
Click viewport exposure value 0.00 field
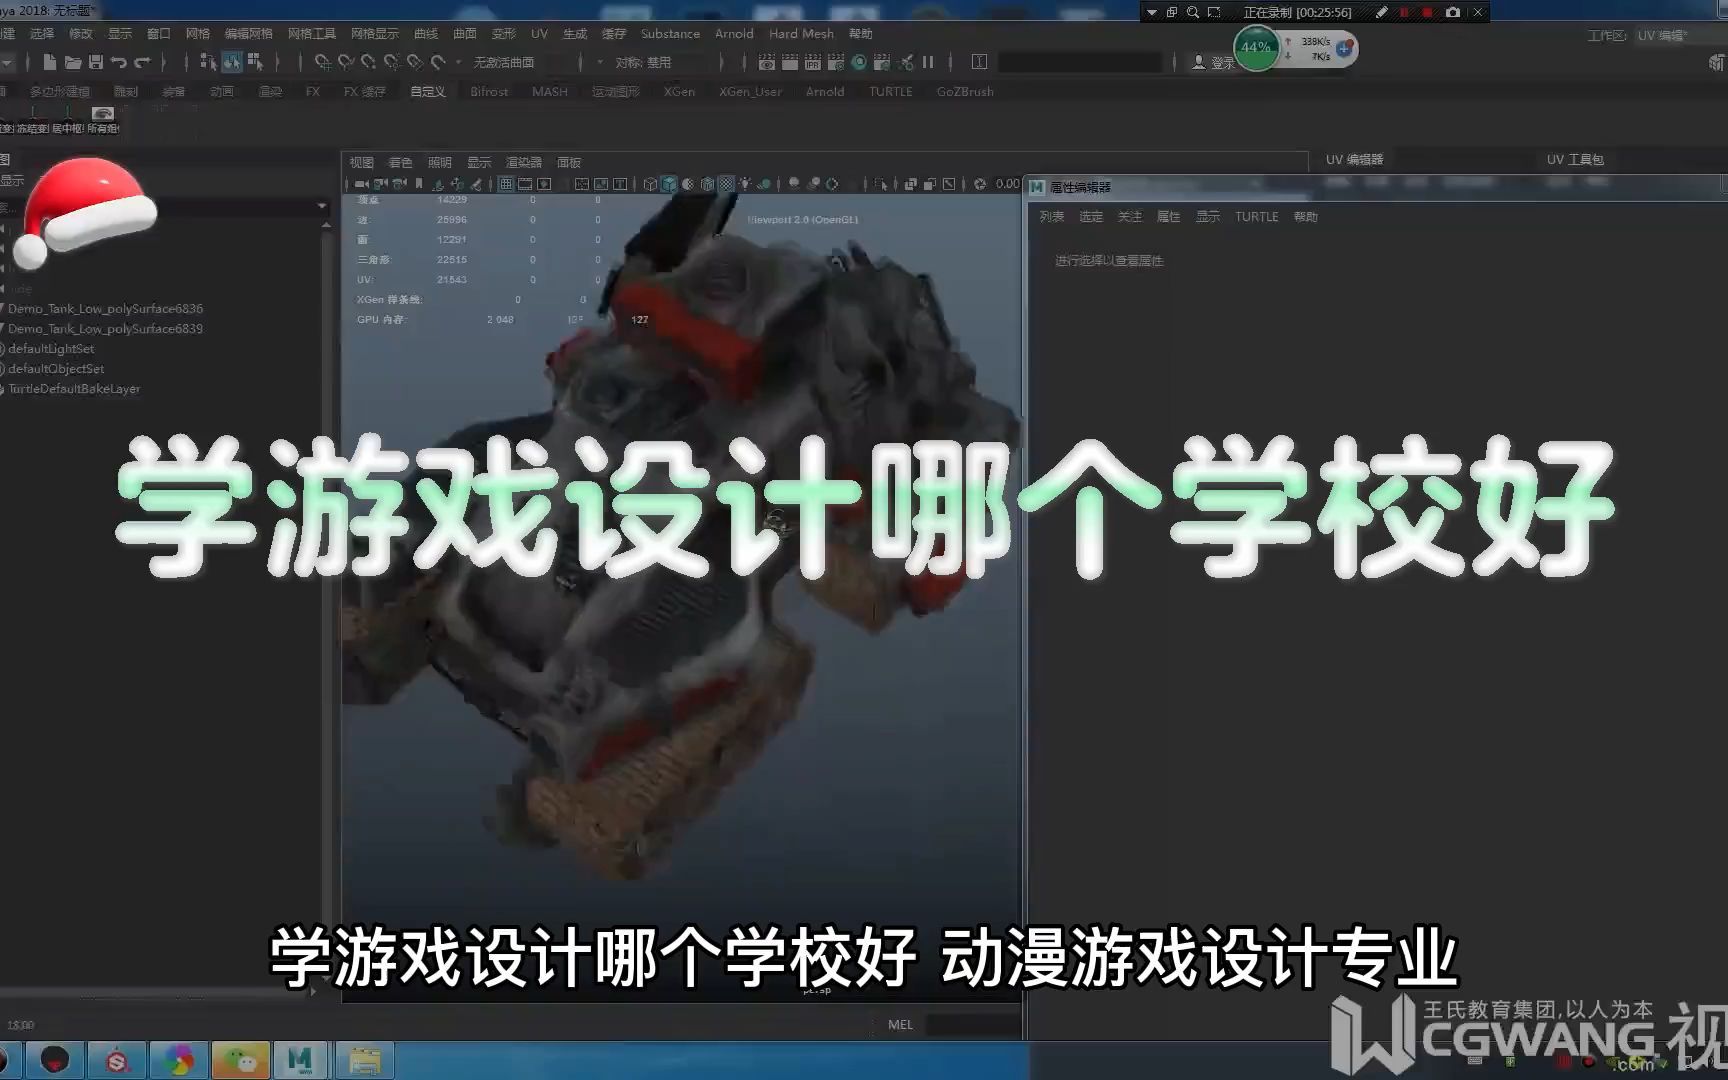click(1007, 184)
